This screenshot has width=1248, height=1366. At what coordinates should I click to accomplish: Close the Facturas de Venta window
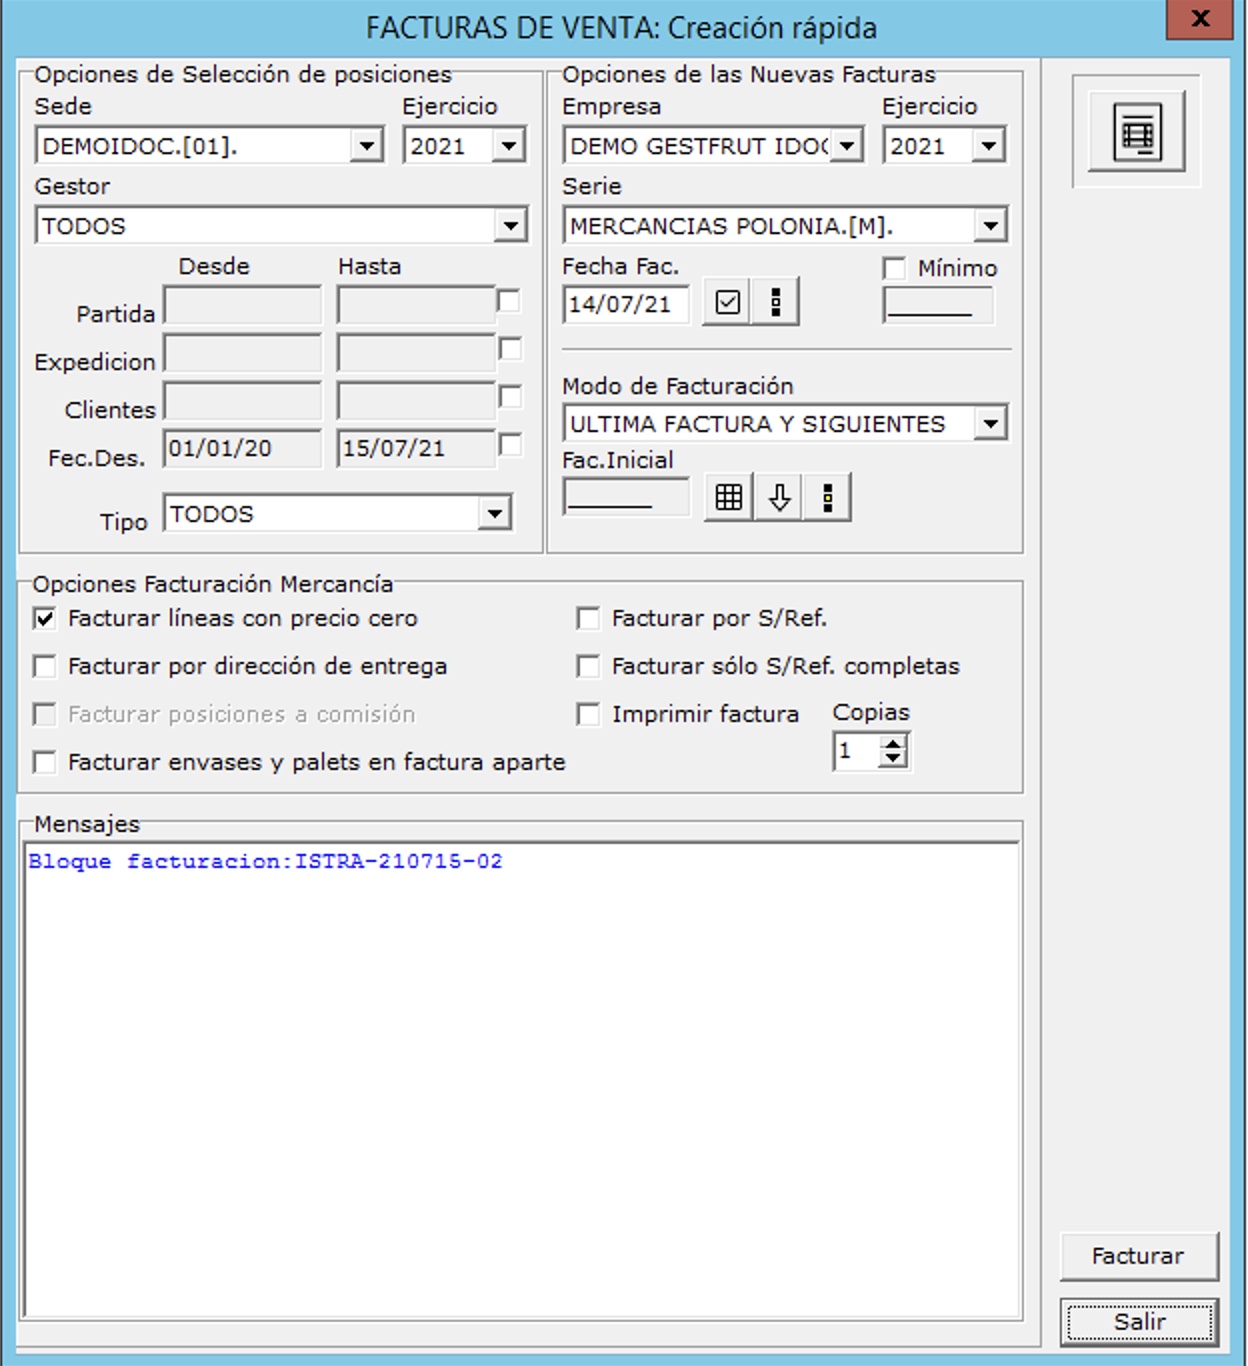pos(1199,19)
